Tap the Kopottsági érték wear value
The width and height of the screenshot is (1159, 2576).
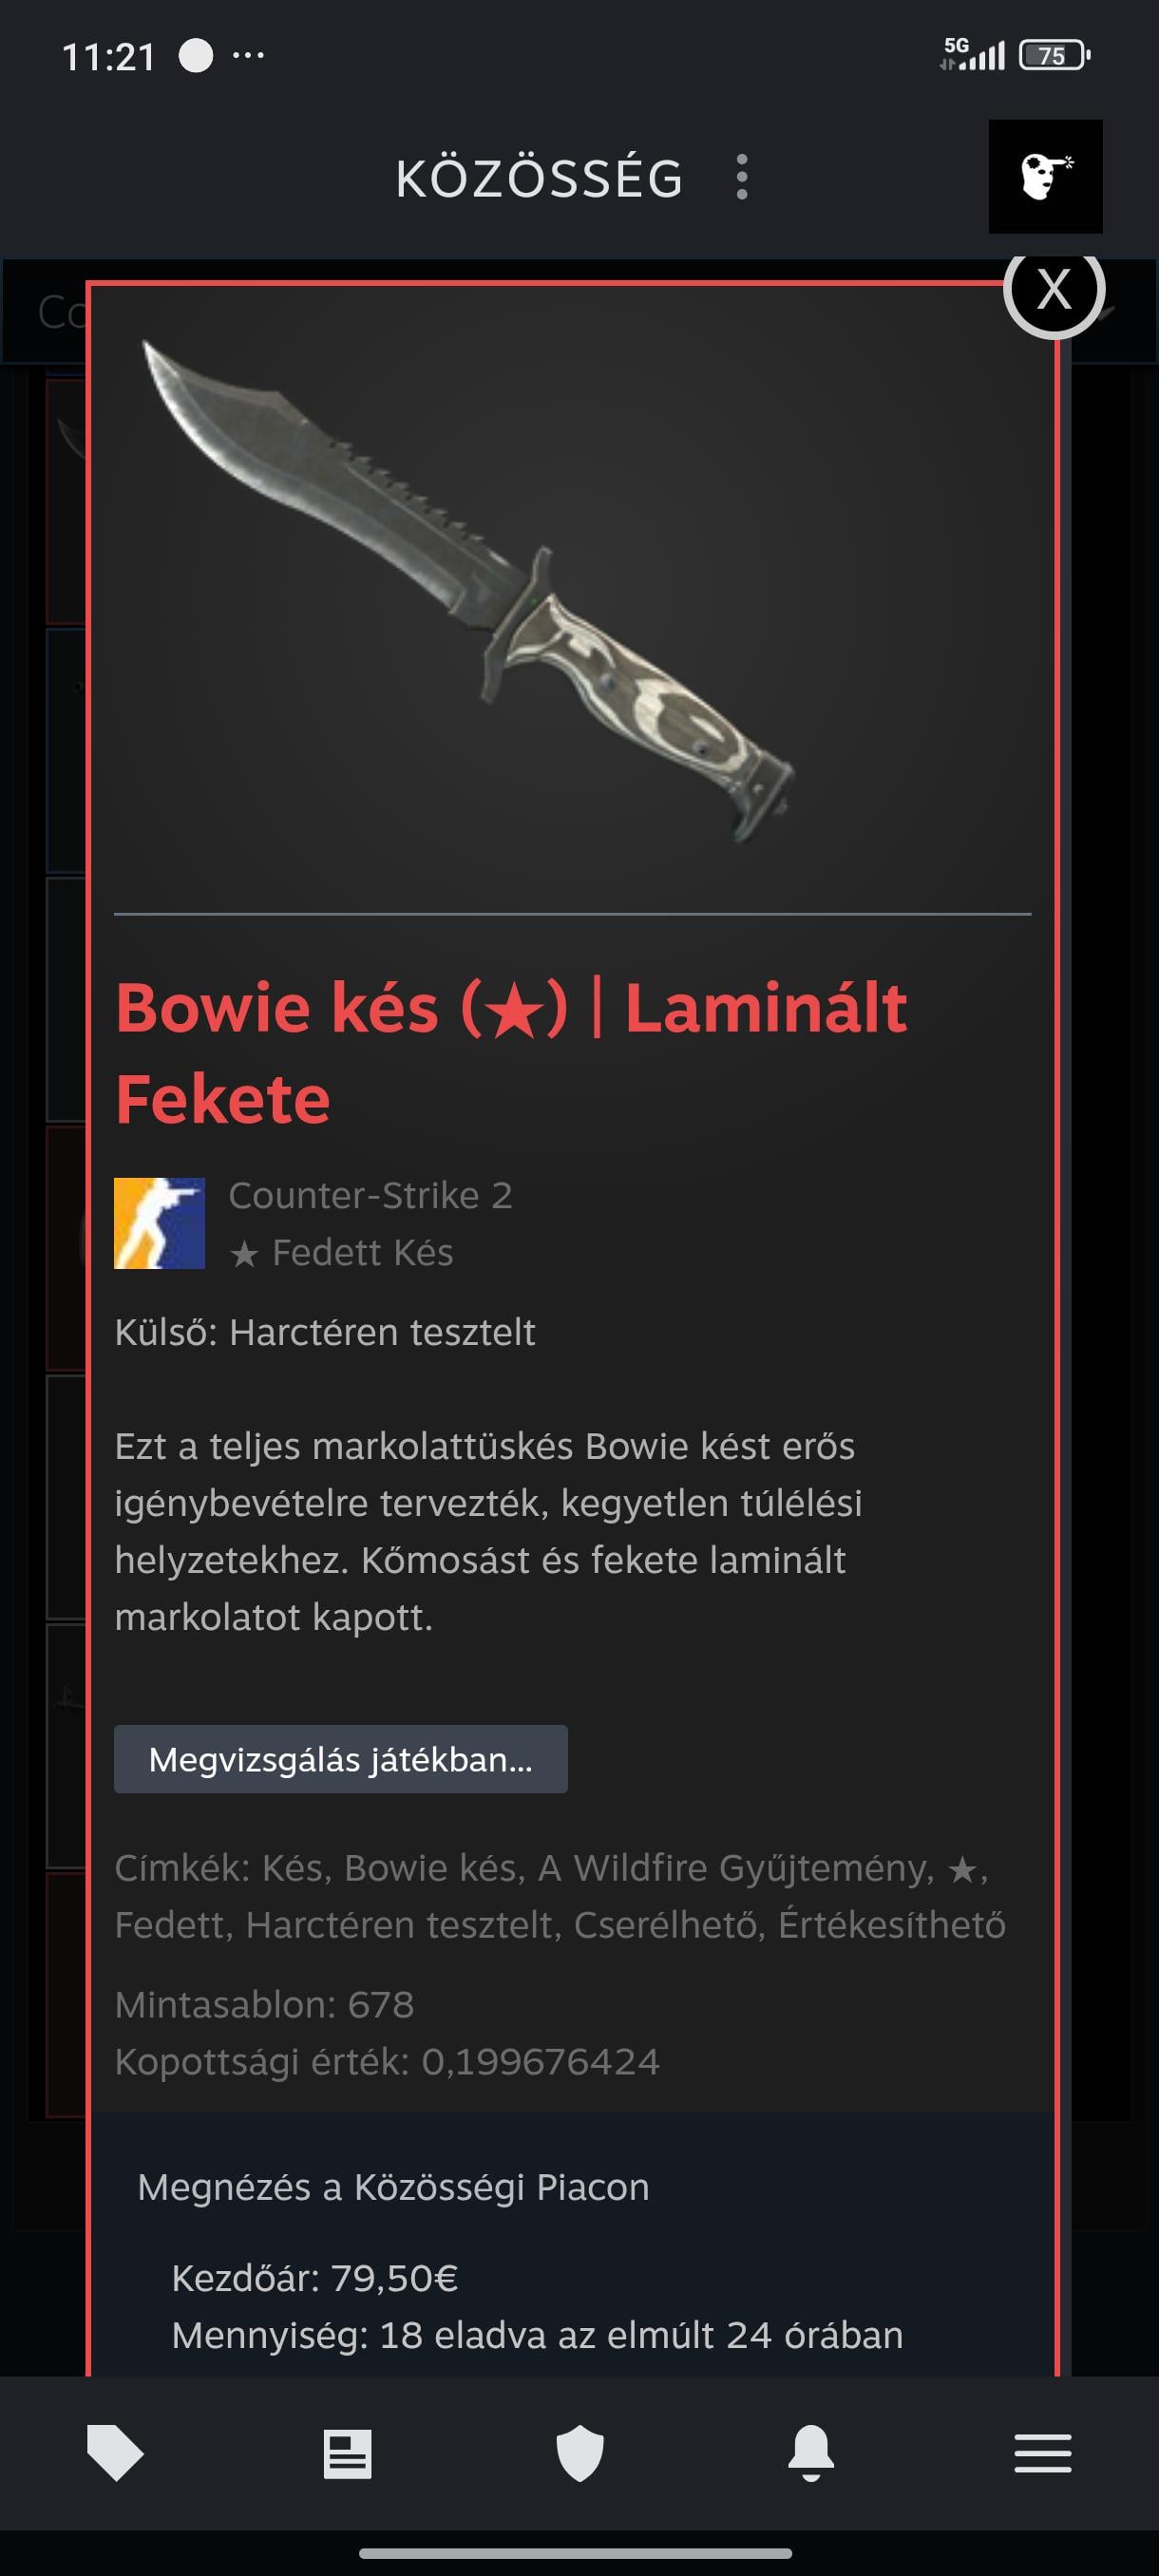pos(387,2061)
